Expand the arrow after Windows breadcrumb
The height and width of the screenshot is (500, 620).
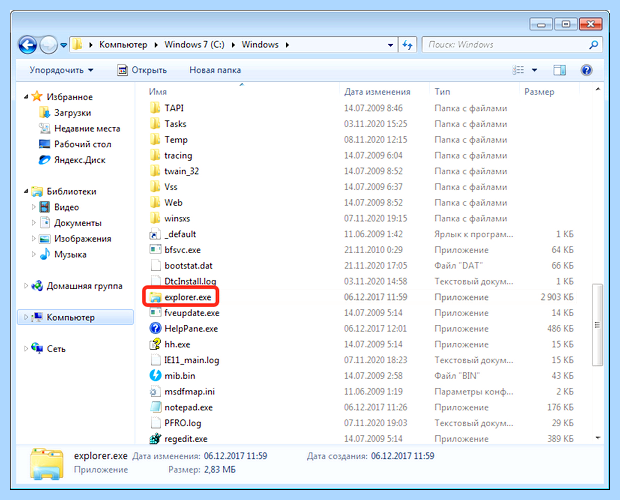(x=287, y=45)
